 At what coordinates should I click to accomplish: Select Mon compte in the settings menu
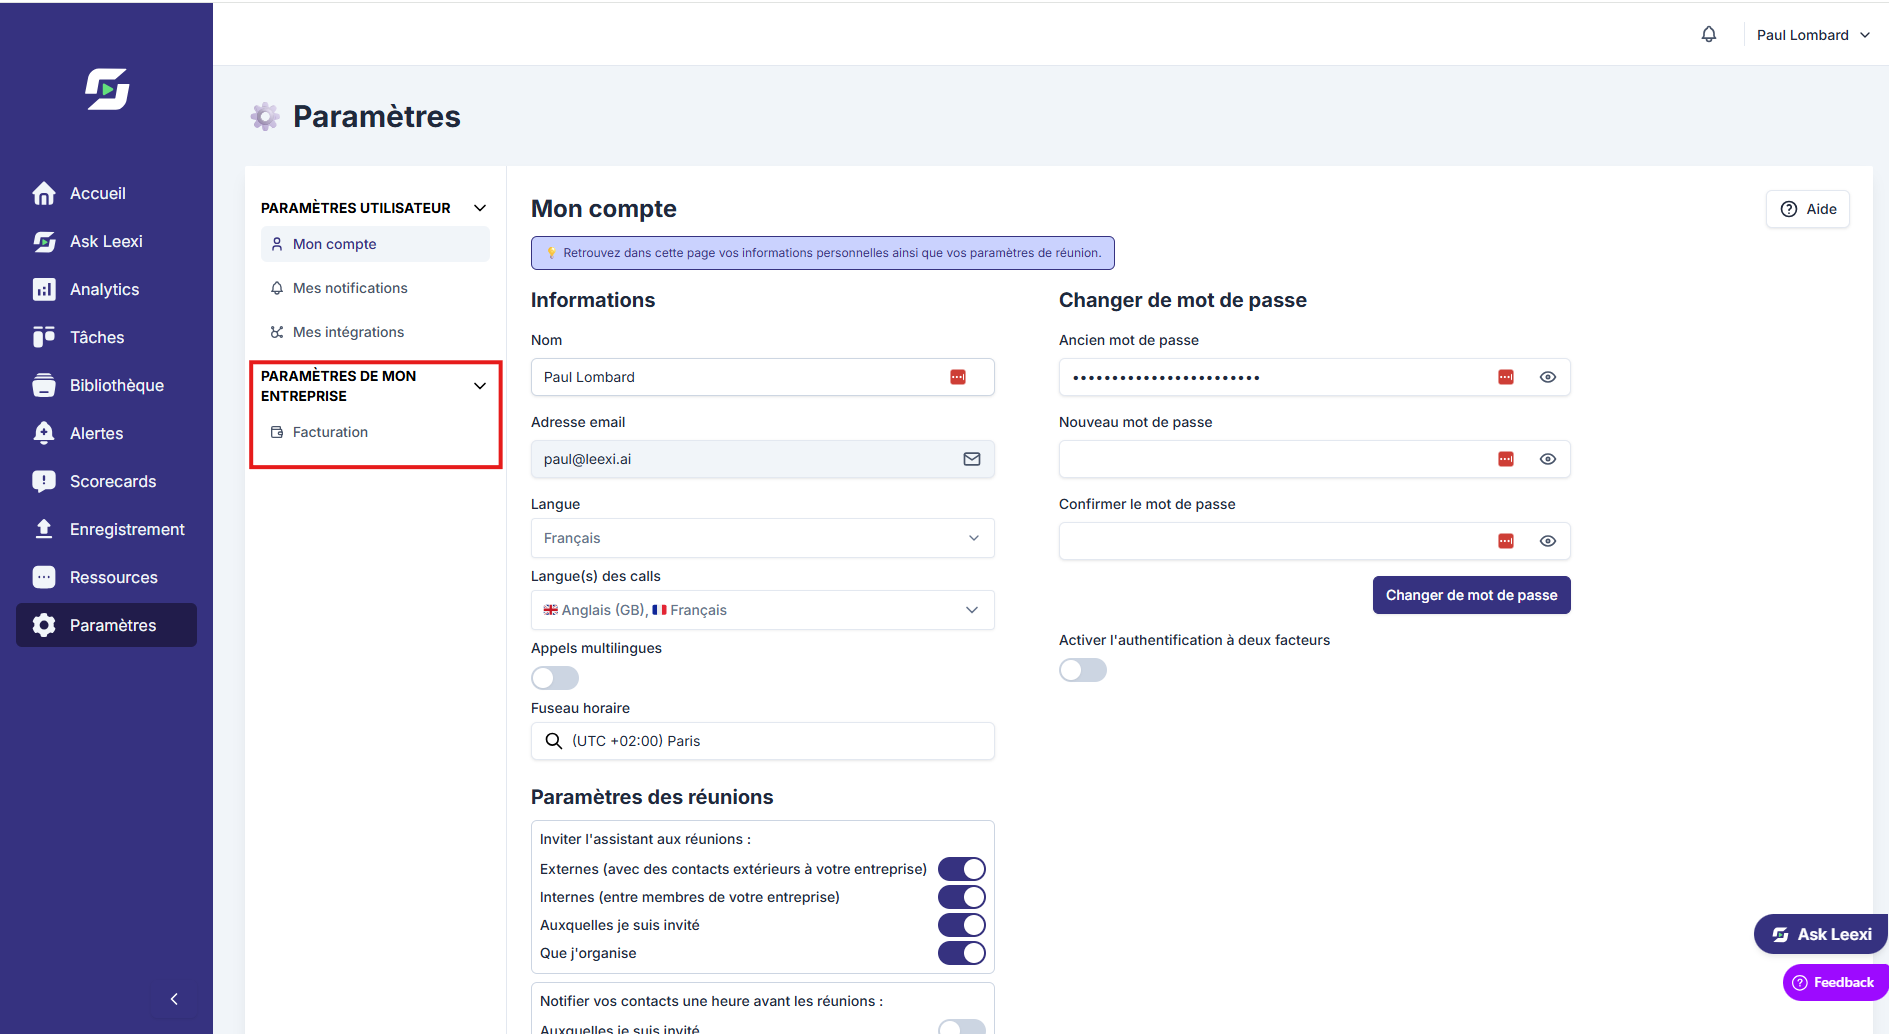[375, 244]
